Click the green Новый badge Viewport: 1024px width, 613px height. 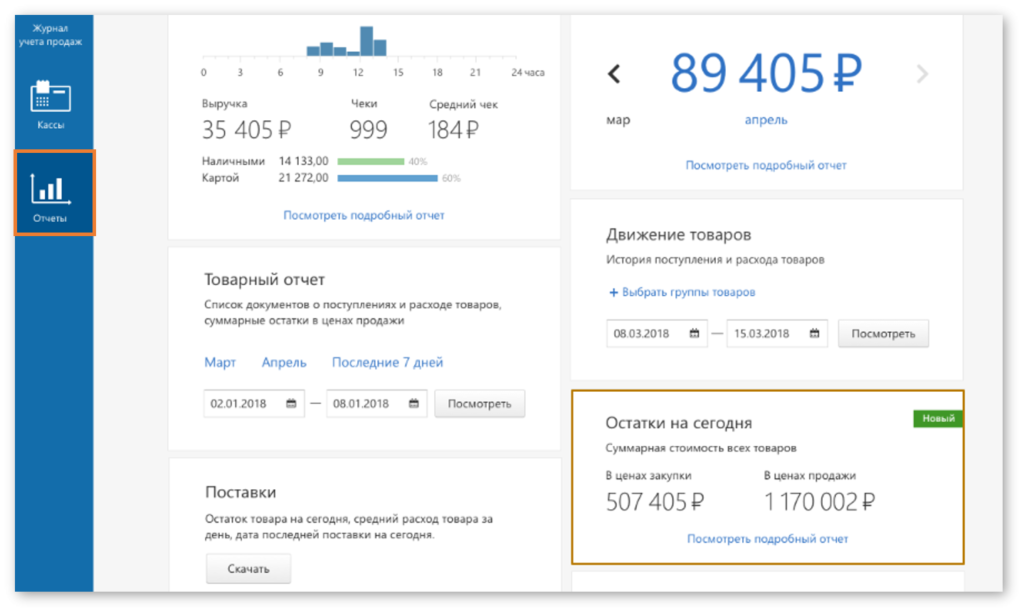tap(938, 418)
